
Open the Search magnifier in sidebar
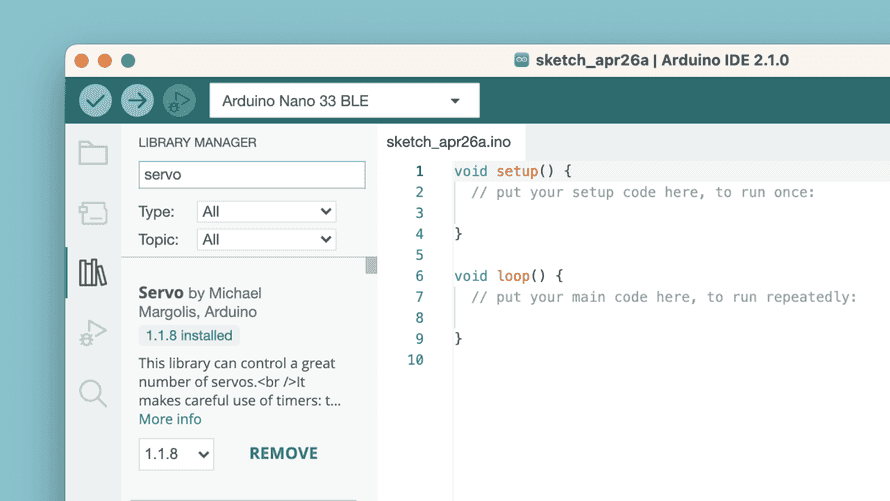click(x=93, y=393)
